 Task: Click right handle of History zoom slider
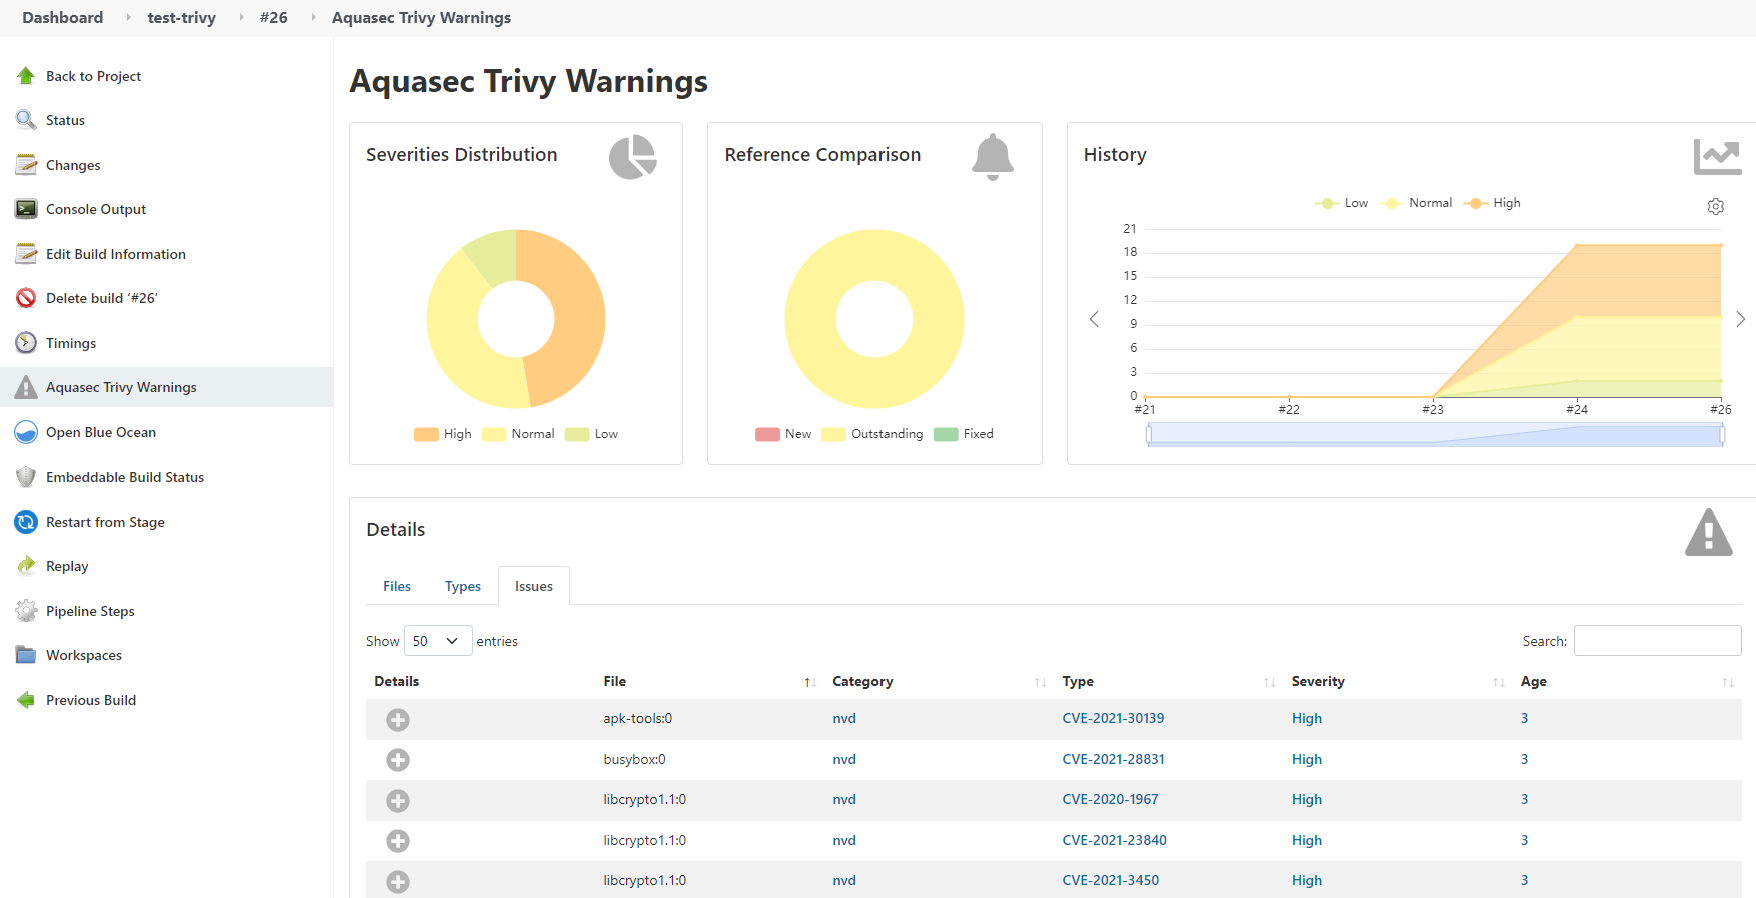pos(1722,435)
